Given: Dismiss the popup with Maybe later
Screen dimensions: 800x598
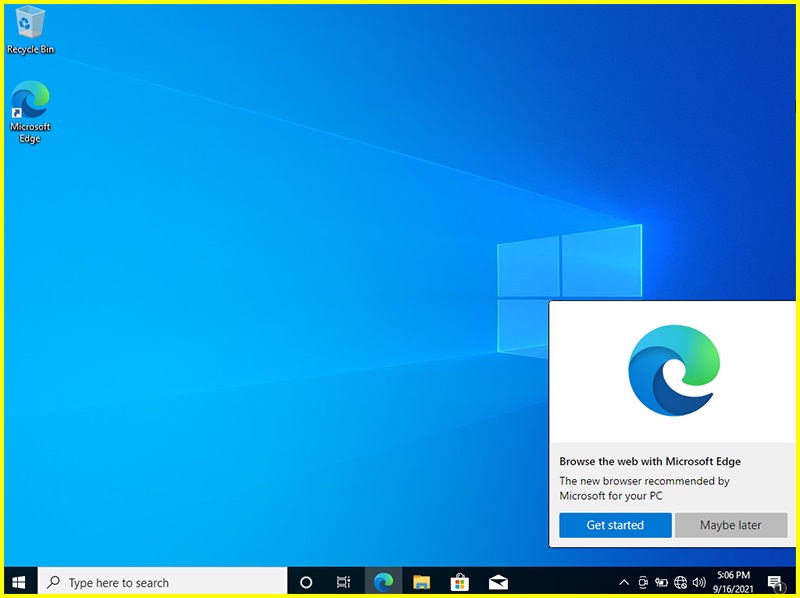Looking at the screenshot, I should pos(731,525).
